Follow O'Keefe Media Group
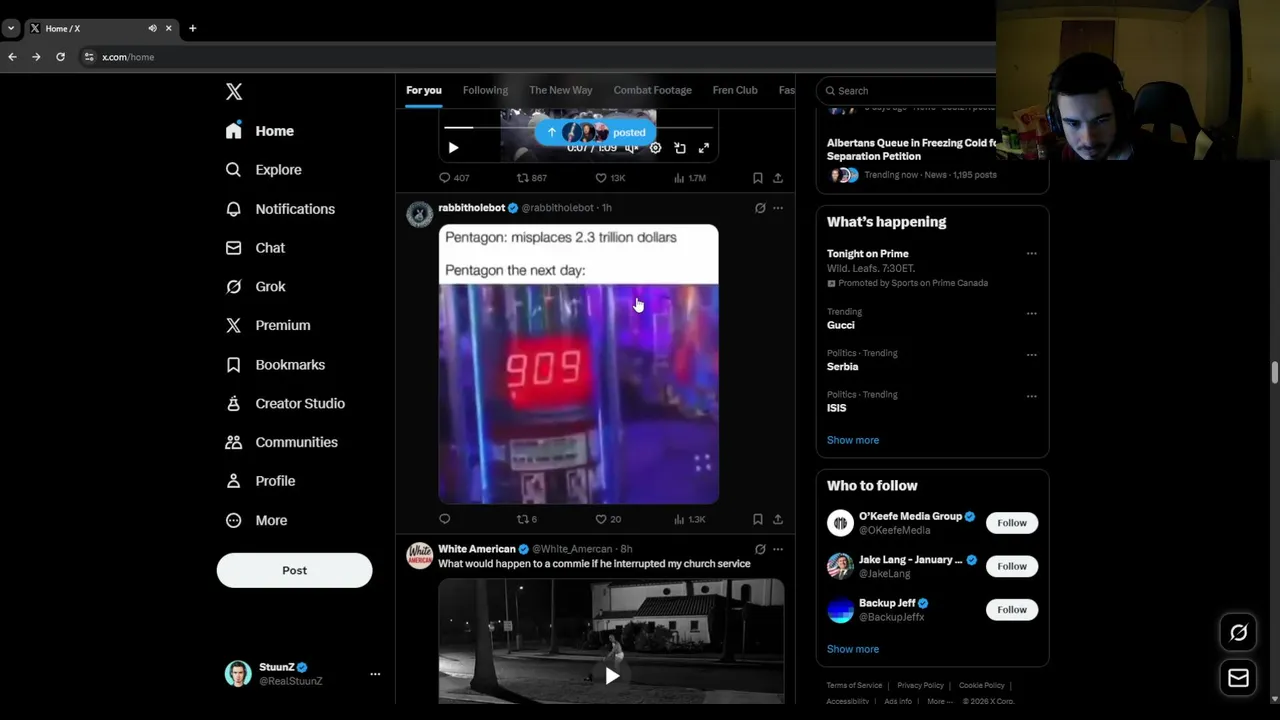 click(1011, 523)
